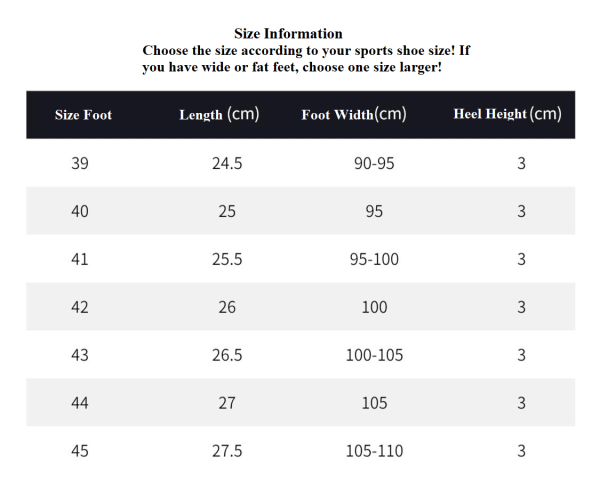600x499 pixels.
Task: Click size 41 in the first column
Action: [x=80, y=259]
